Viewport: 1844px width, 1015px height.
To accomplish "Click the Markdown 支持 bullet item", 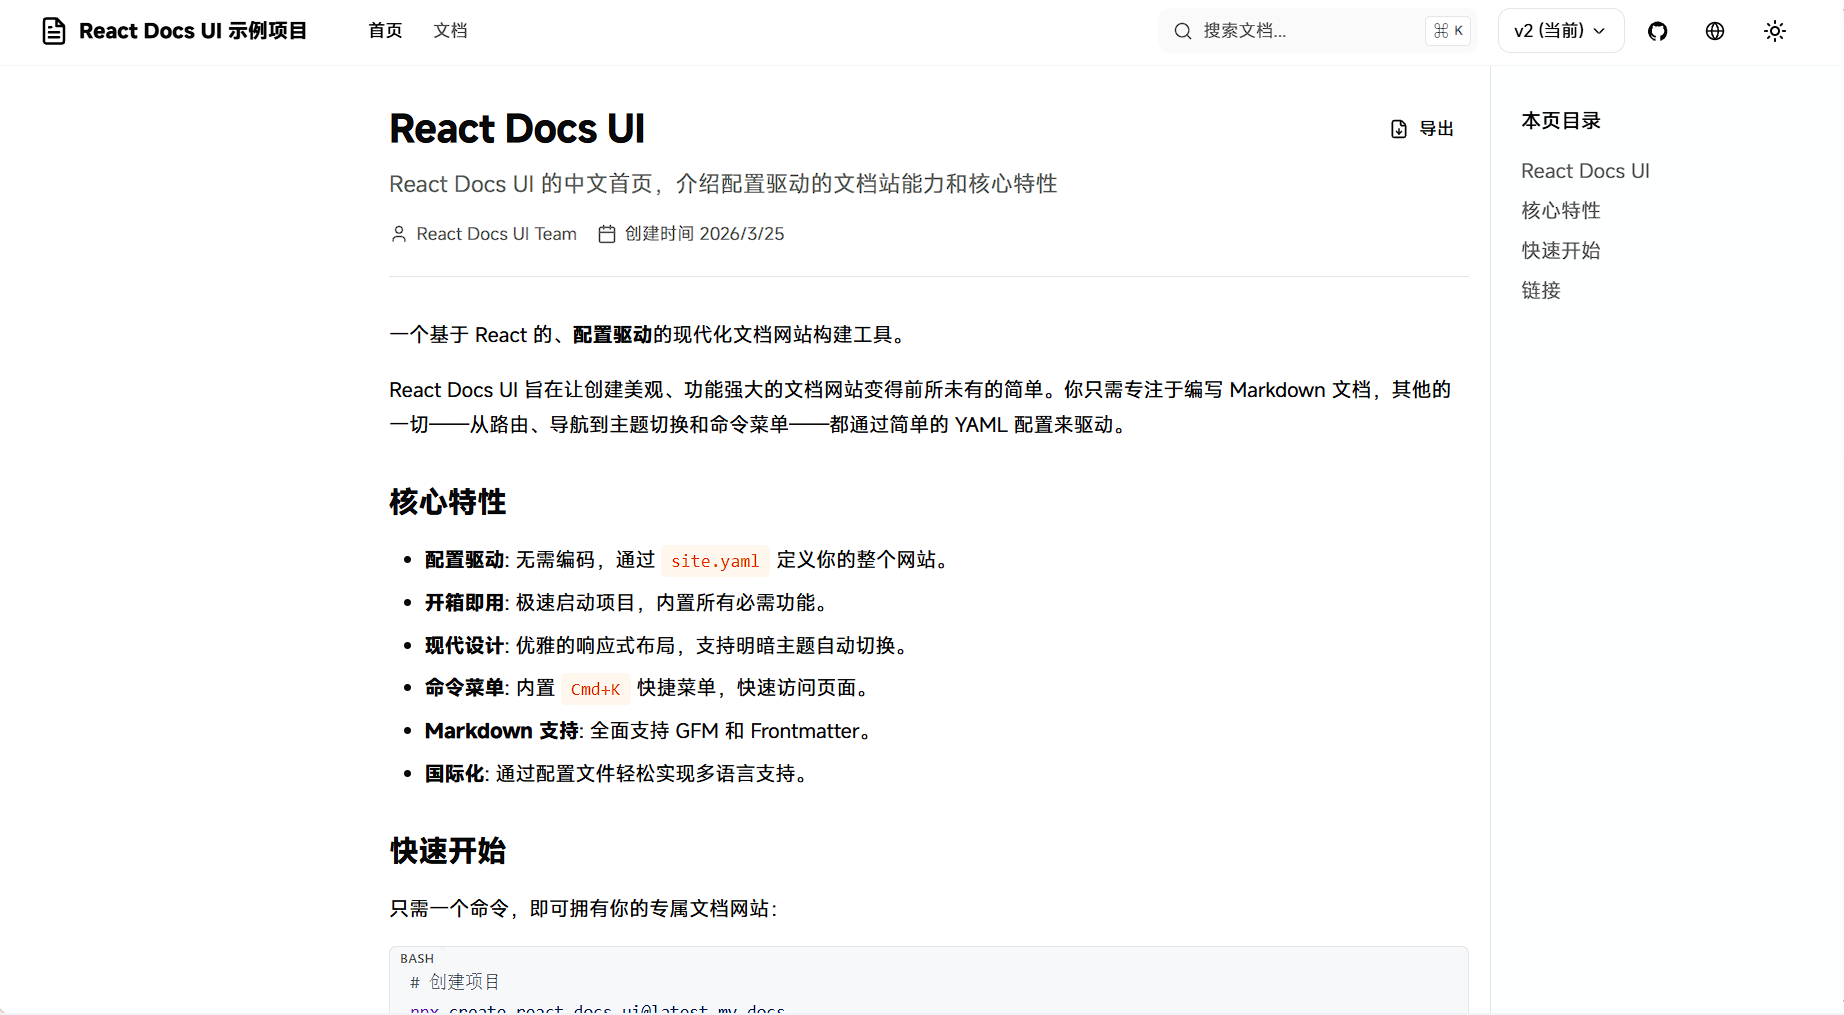I will tap(648, 731).
